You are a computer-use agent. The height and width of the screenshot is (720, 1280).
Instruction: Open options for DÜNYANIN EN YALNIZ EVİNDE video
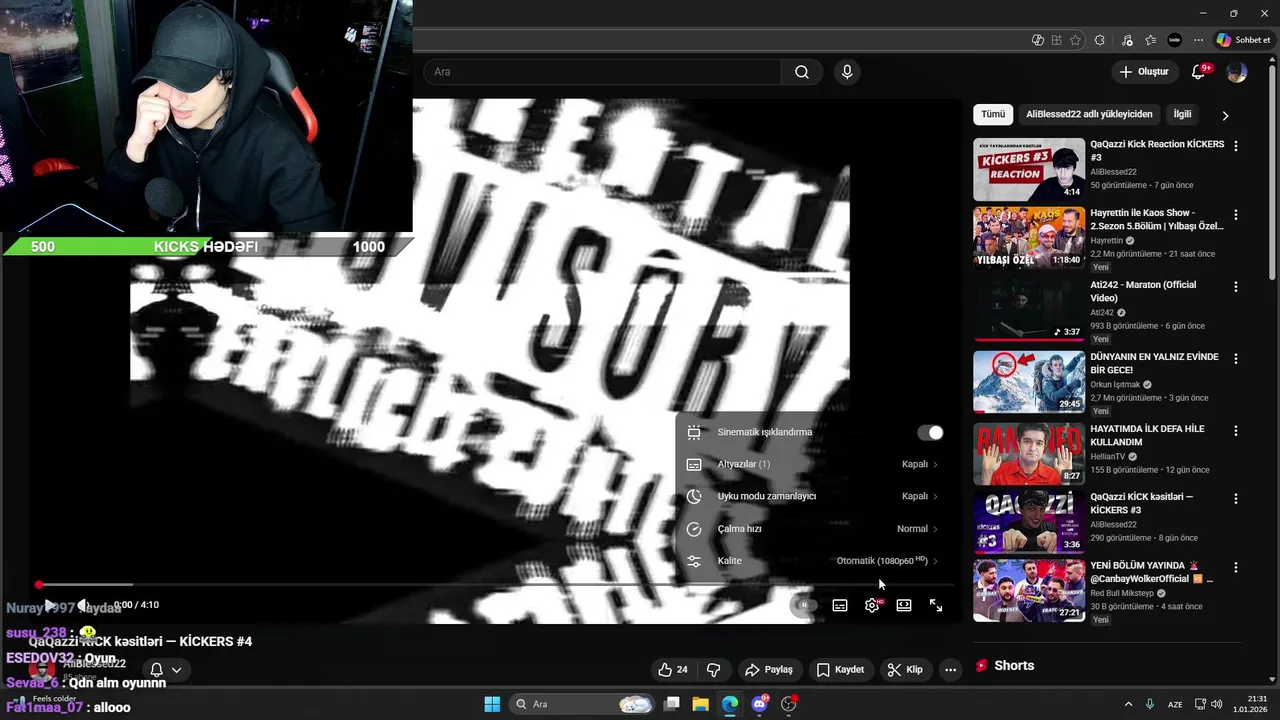[1236, 359]
